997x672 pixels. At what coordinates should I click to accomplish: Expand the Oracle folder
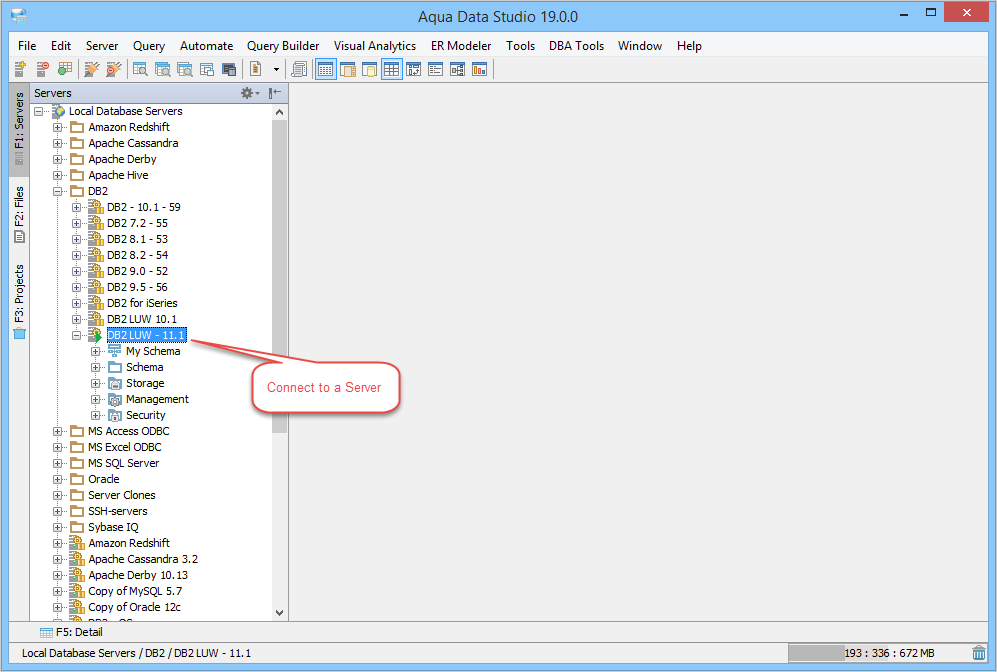click(58, 479)
